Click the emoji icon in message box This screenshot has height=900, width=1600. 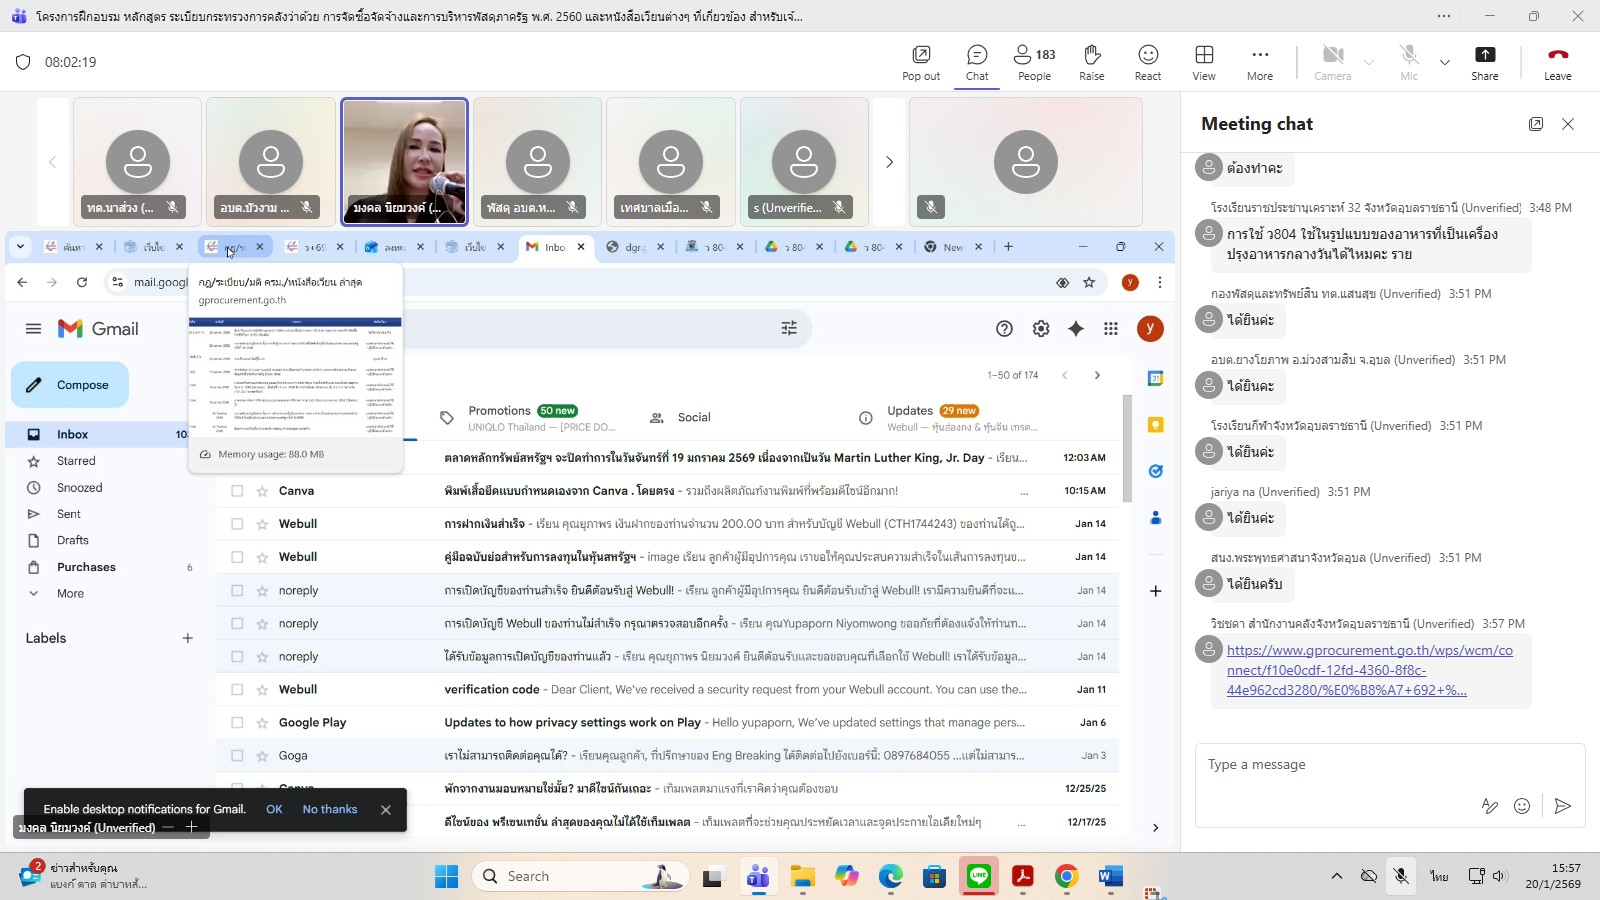pos(1521,806)
